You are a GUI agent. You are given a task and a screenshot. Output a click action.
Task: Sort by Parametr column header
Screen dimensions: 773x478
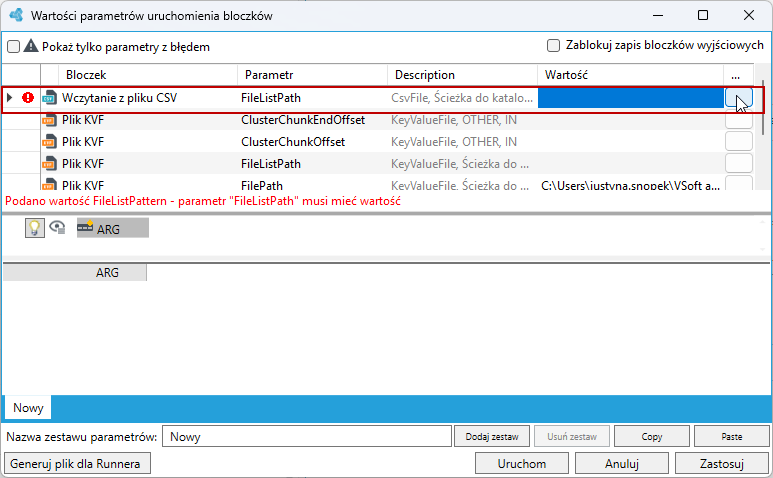pos(313,75)
